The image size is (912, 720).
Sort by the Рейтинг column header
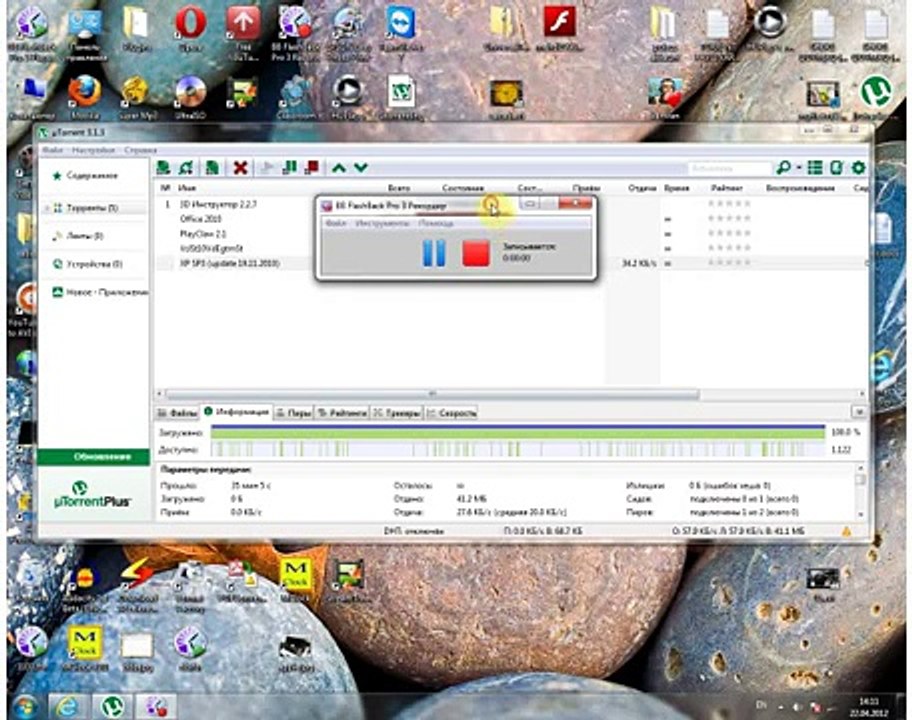[x=726, y=188]
